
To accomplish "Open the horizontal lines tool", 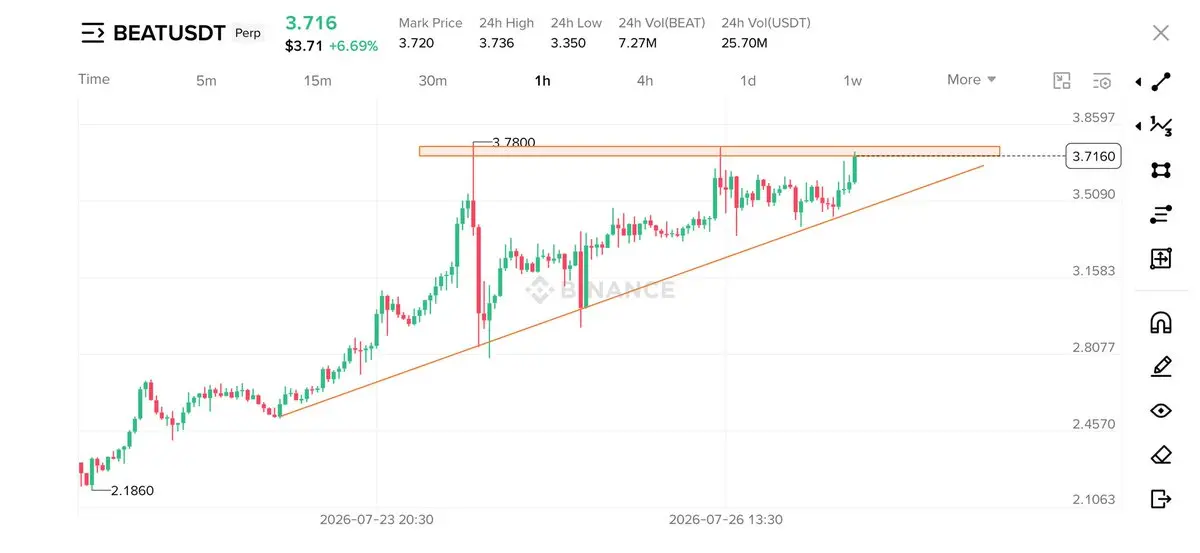I will pyautogui.click(x=1161, y=214).
